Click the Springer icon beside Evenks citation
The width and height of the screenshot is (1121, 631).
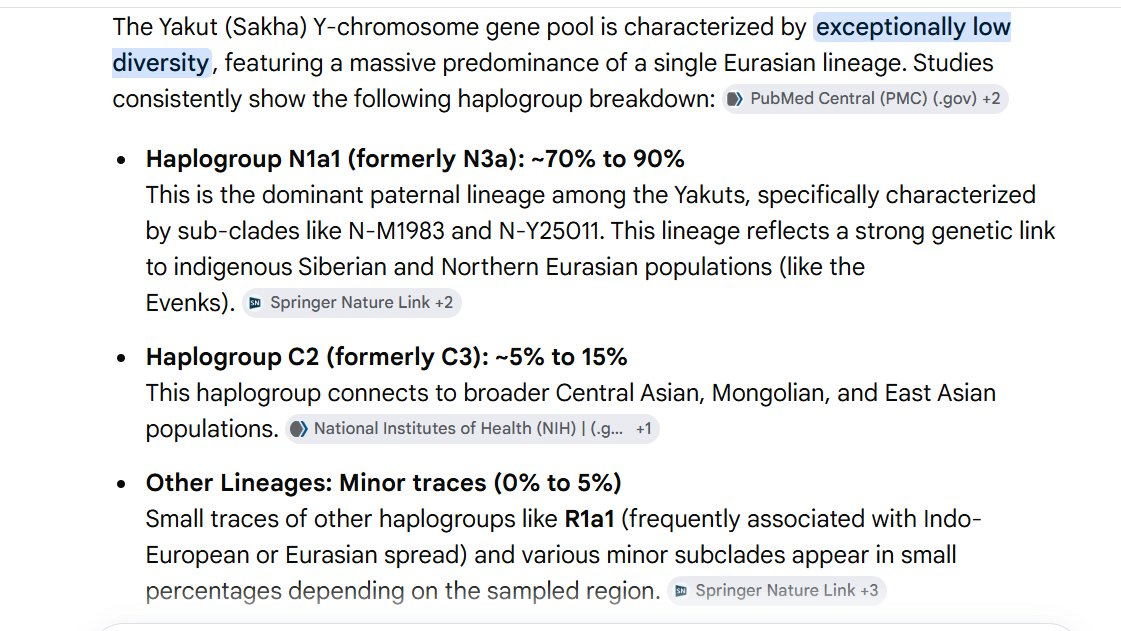[x=255, y=303]
